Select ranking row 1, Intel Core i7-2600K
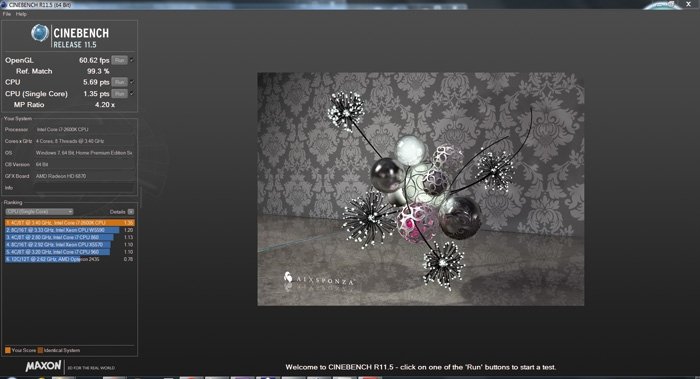The width and height of the screenshot is (700, 379). [x=70, y=222]
